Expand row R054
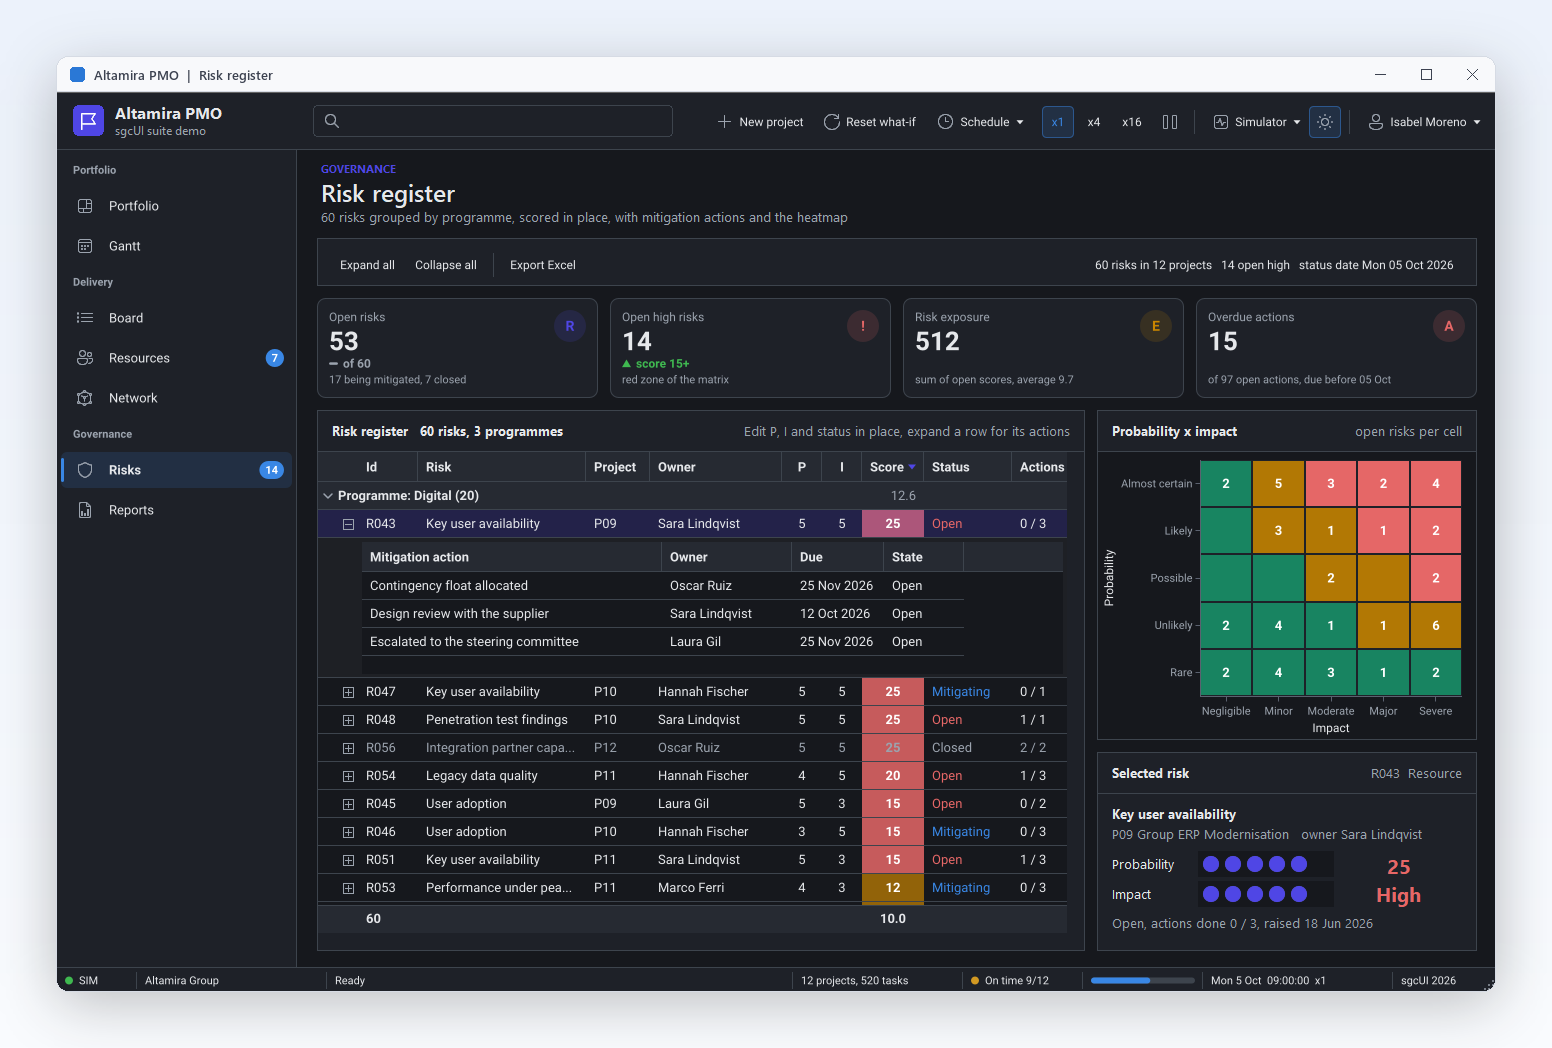1552x1048 pixels. [348, 776]
